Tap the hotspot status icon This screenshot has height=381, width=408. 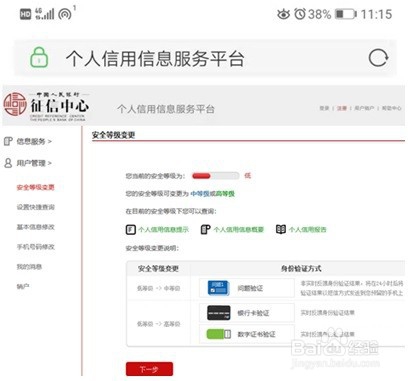coord(65,14)
